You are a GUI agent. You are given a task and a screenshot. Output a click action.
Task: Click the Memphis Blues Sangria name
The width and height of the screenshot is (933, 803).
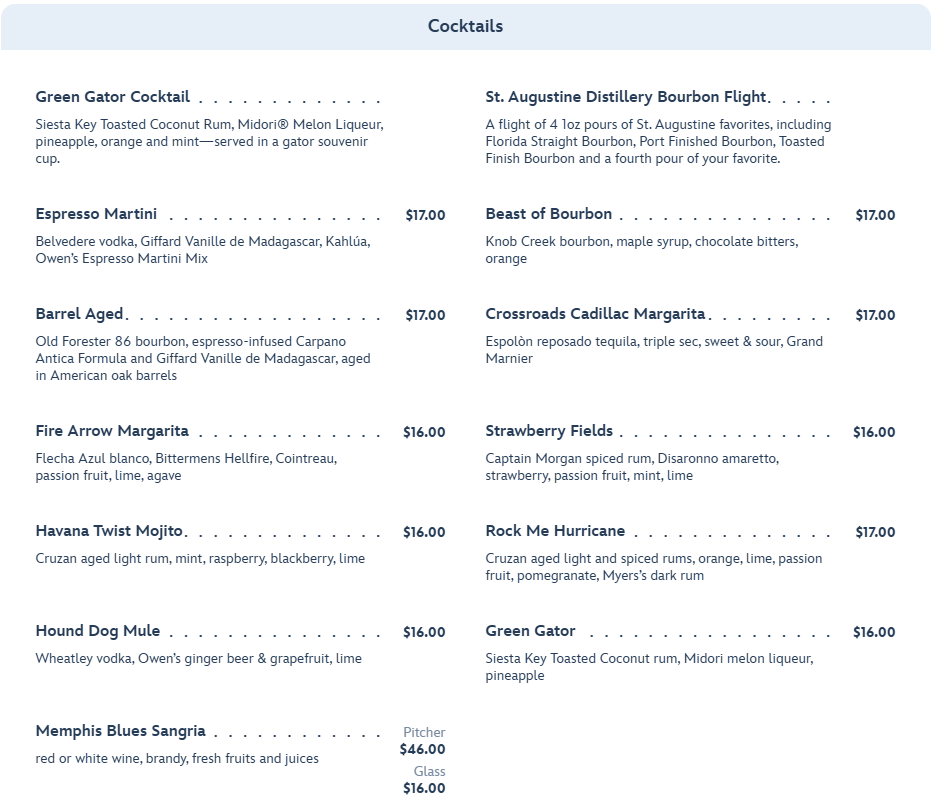120,731
